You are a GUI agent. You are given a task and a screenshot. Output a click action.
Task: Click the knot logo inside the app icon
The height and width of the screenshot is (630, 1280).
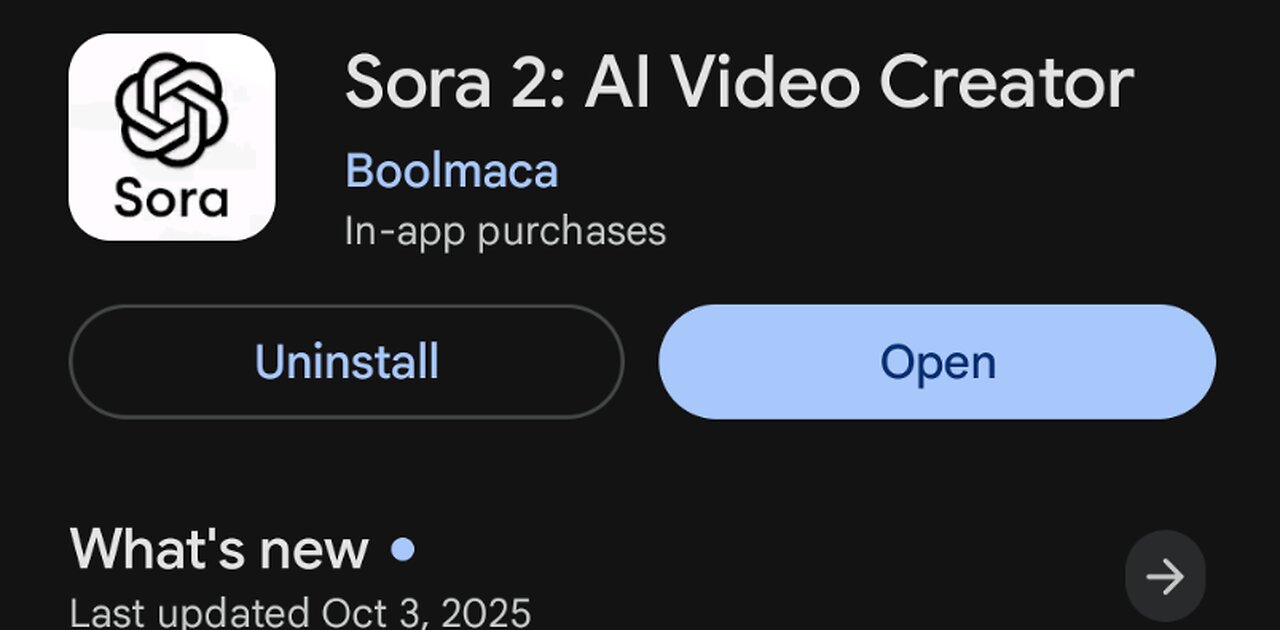click(172, 109)
